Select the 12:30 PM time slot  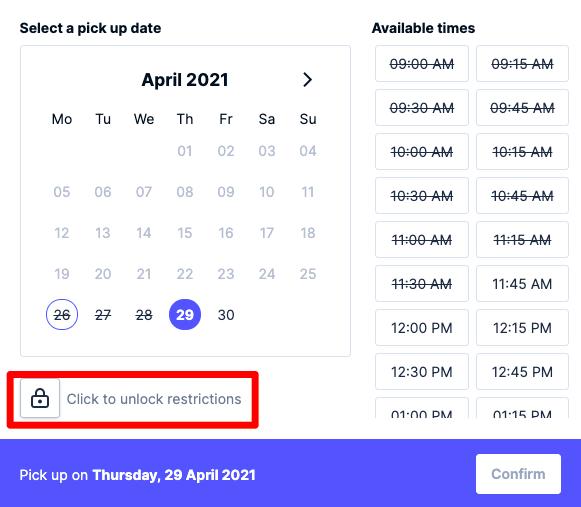pos(422,372)
